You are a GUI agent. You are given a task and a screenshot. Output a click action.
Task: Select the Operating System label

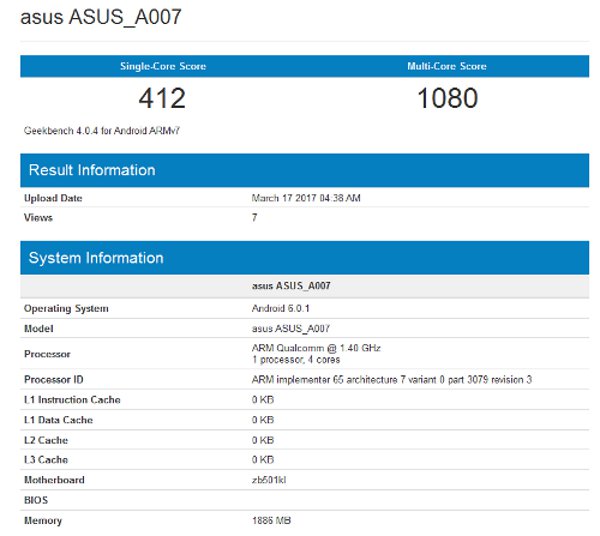coord(66,308)
